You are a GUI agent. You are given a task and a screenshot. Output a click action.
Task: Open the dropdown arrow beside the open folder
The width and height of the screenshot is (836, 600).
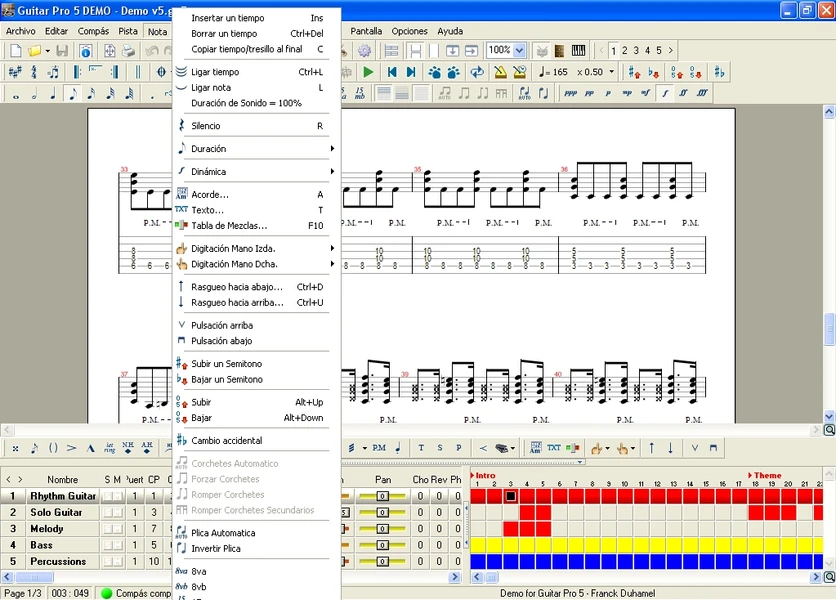47,51
